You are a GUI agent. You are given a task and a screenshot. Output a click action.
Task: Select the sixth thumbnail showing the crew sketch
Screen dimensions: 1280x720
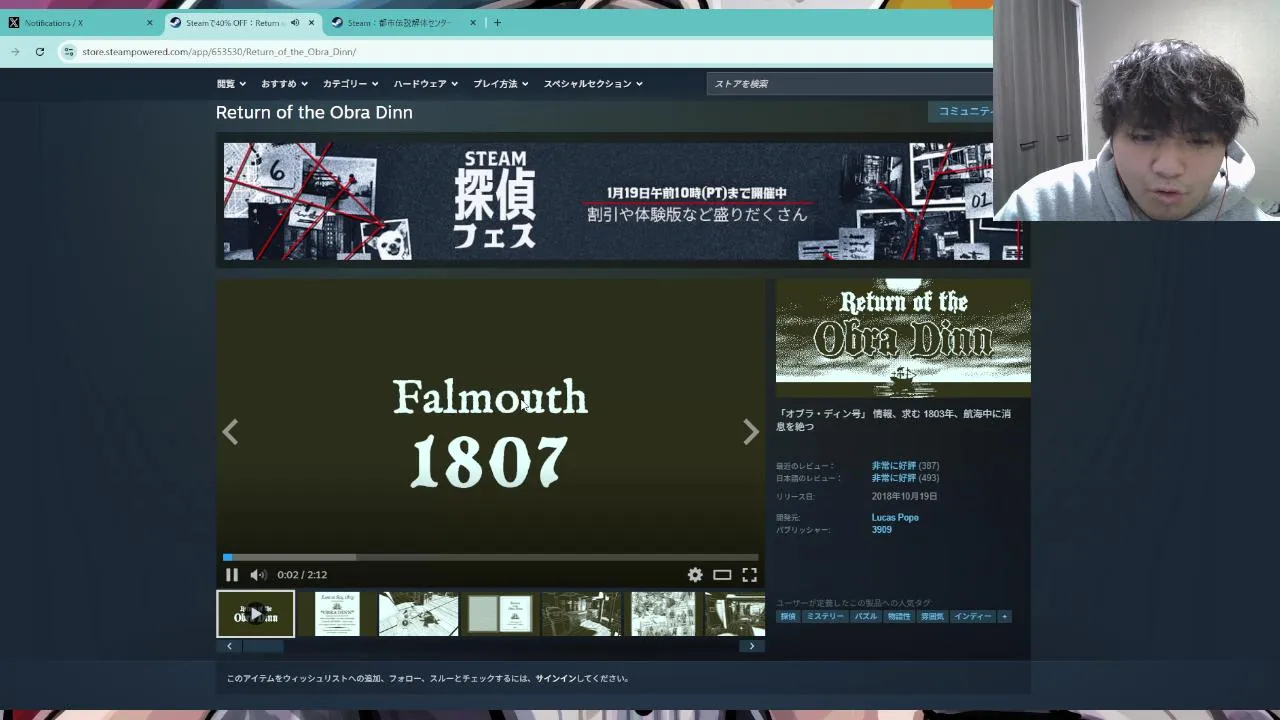click(662, 614)
